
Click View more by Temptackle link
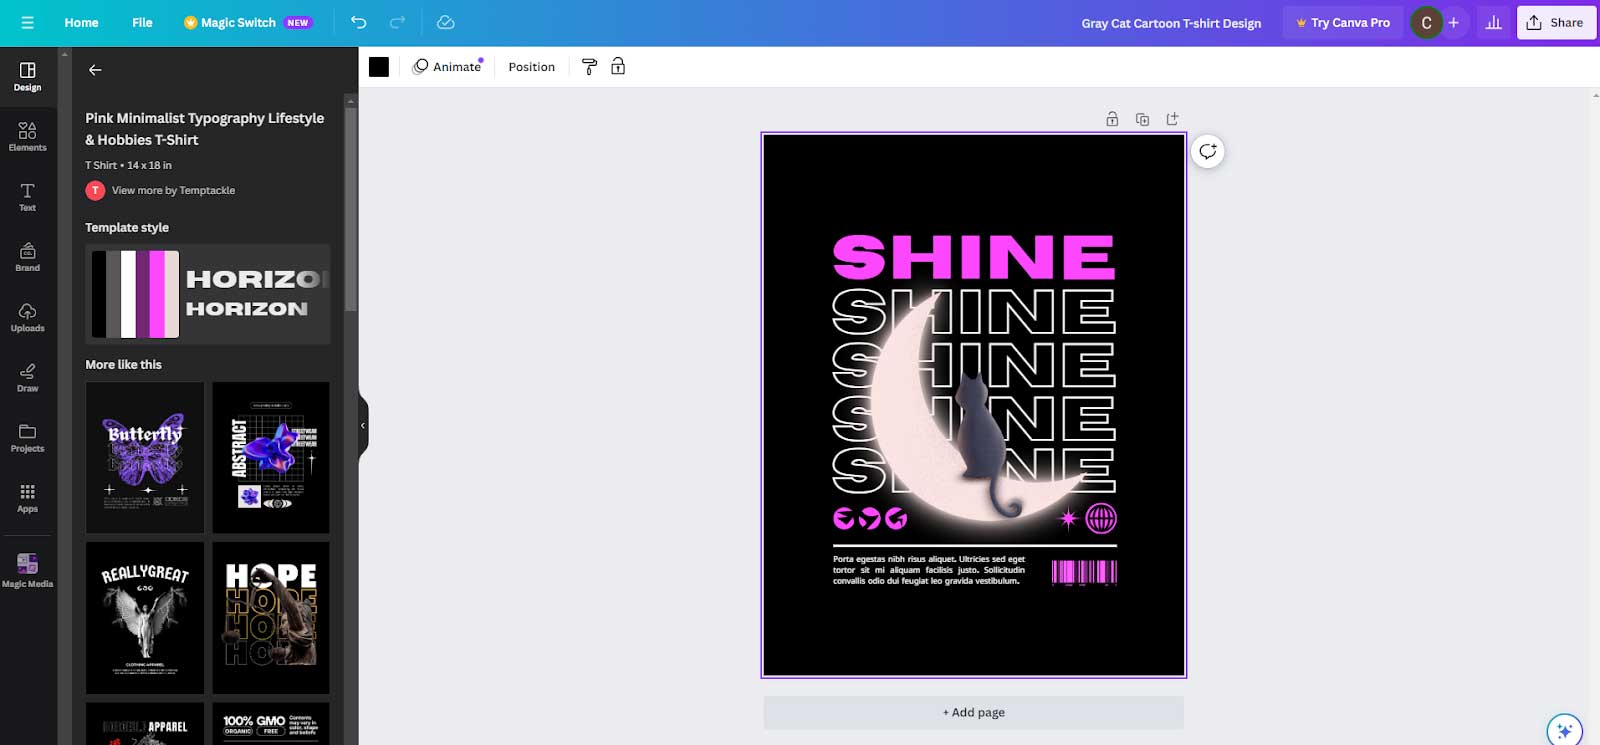pyautogui.click(x=173, y=190)
